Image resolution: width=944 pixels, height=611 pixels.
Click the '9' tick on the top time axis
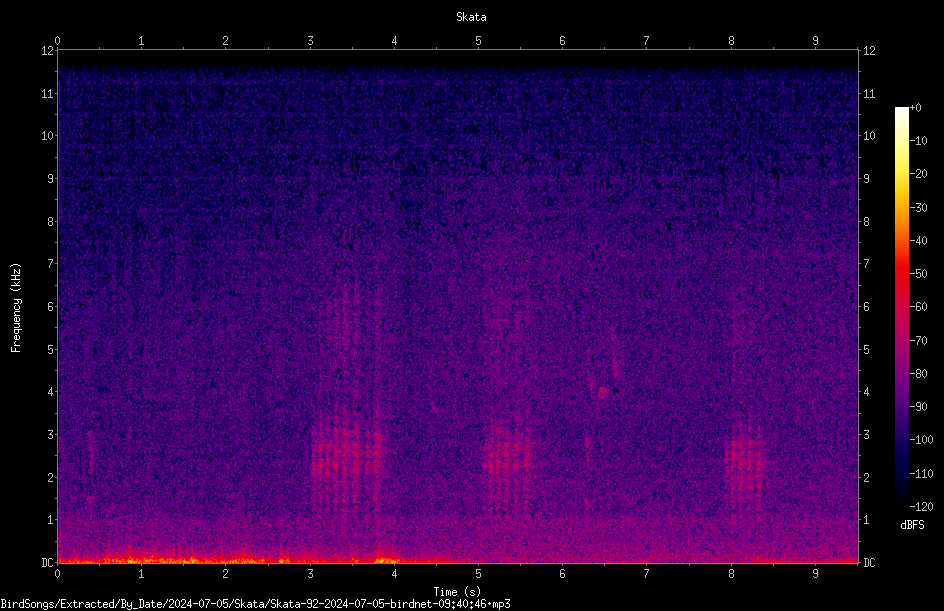pos(815,41)
